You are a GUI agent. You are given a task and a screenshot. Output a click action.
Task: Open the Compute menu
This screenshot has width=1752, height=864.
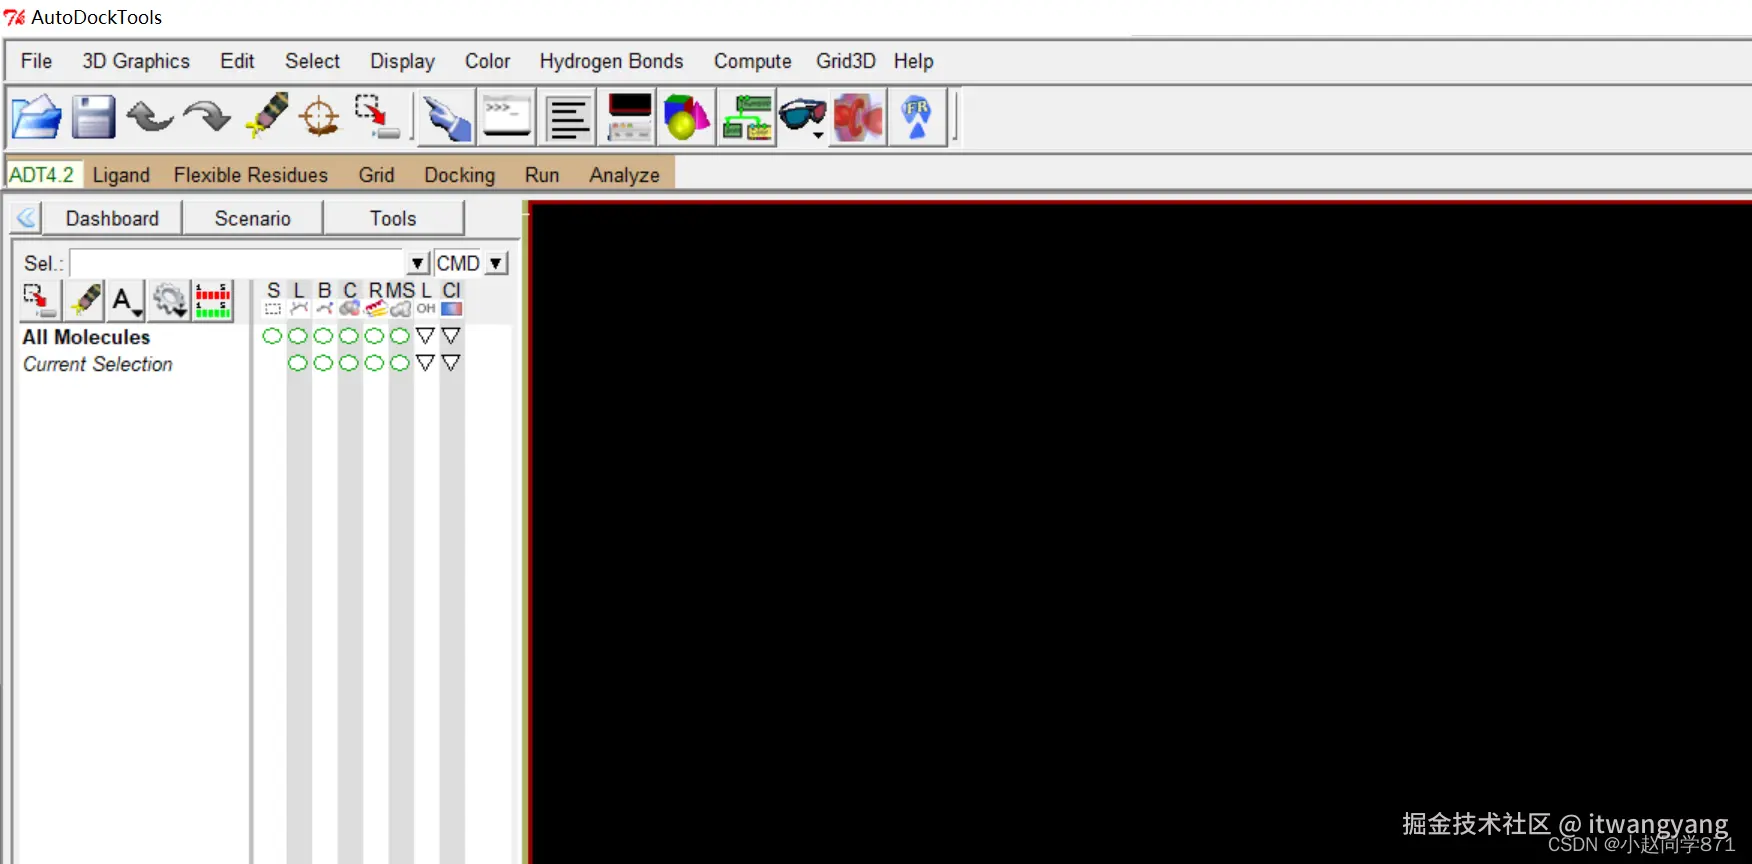[752, 61]
